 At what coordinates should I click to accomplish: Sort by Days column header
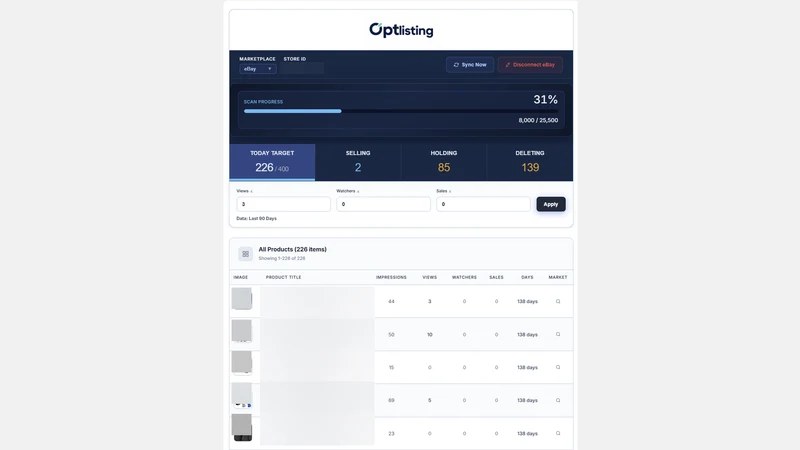point(527,277)
